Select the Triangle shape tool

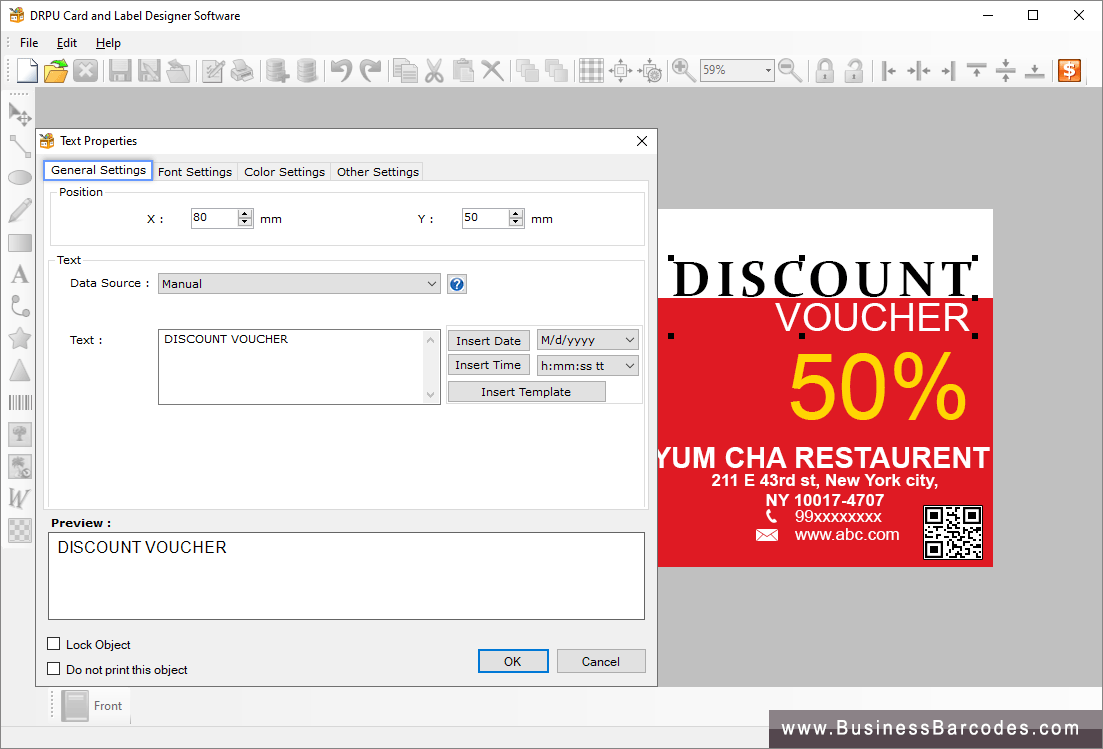[20, 371]
